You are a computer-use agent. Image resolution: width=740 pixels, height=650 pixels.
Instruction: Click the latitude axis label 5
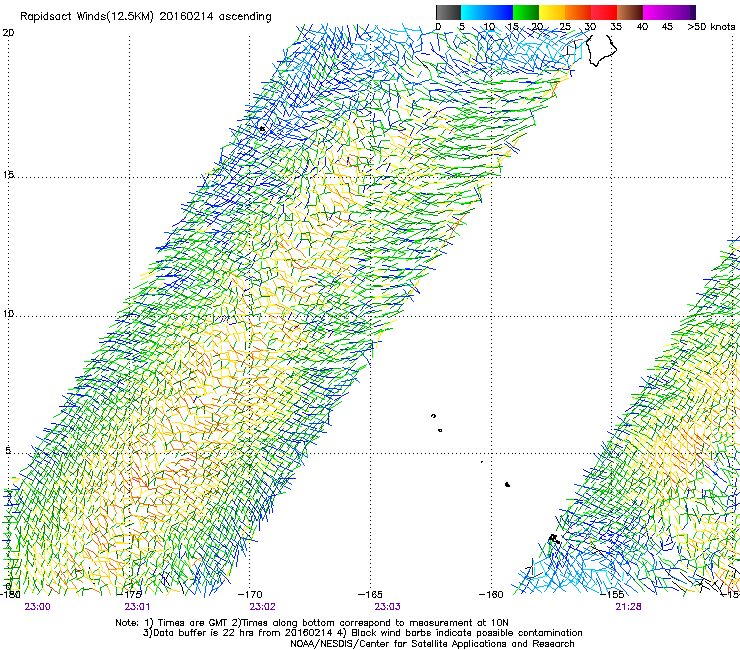(x=8, y=450)
